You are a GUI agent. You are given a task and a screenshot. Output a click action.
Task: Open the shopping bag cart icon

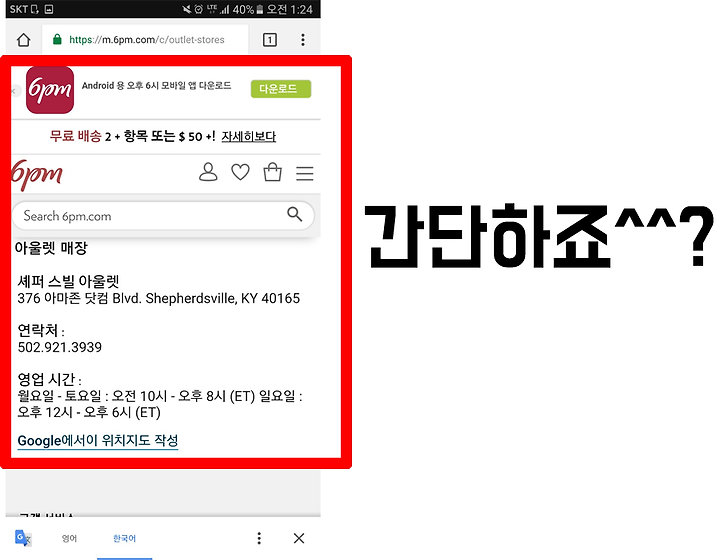[272, 172]
